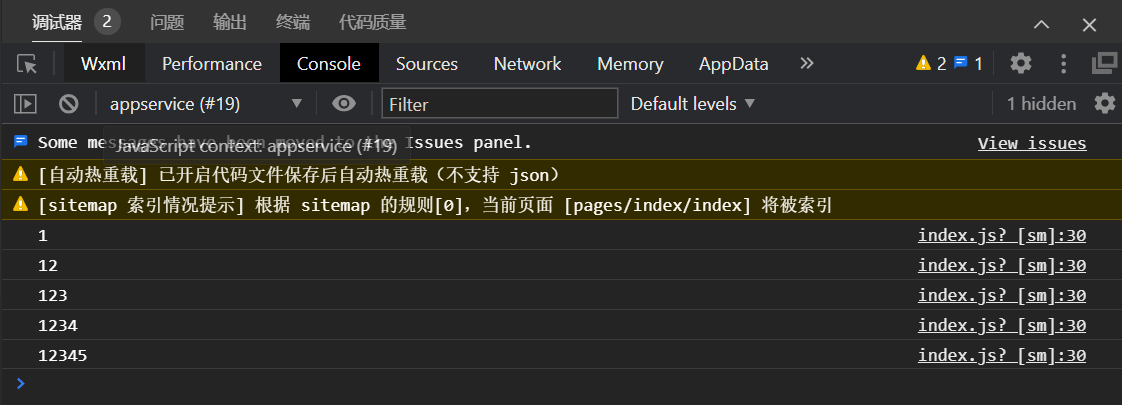Screen dimensions: 1122x405
Task: Click the console prompt input line
Action: [561, 384]
